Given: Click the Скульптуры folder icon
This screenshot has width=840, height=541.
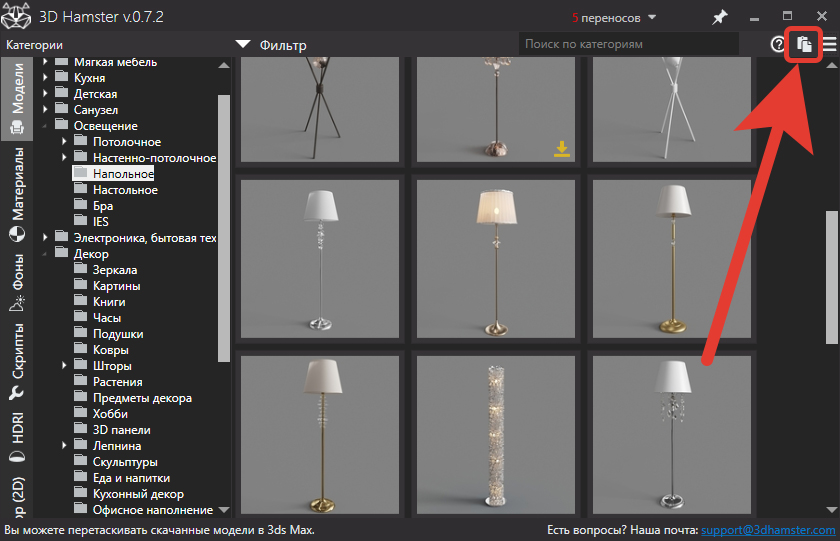Looking at the screenshot, I should pos(80,461).
